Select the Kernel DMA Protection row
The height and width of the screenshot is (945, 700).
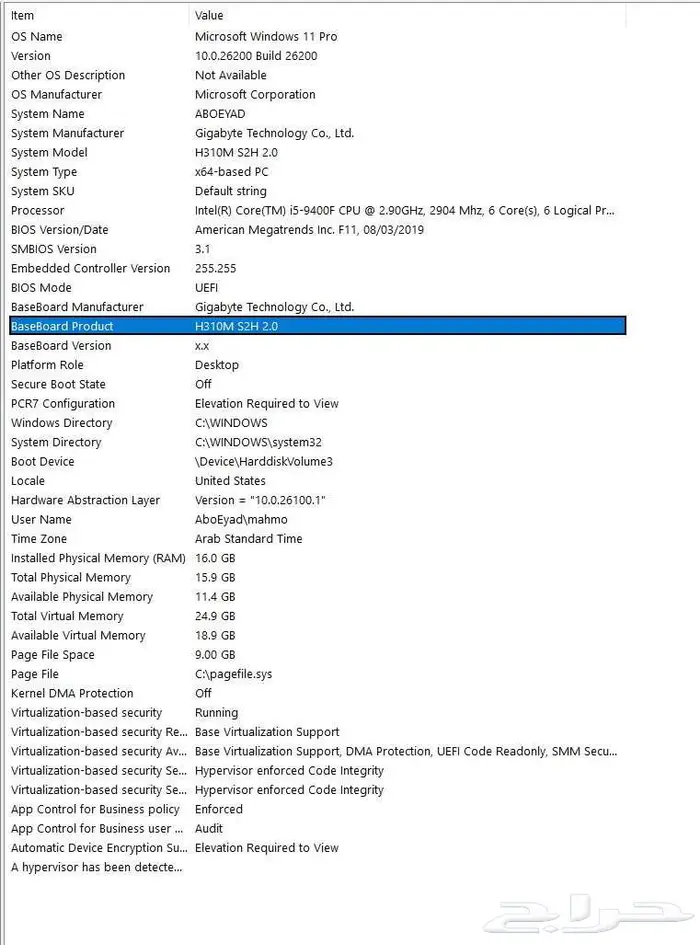[x=318, y=693]
